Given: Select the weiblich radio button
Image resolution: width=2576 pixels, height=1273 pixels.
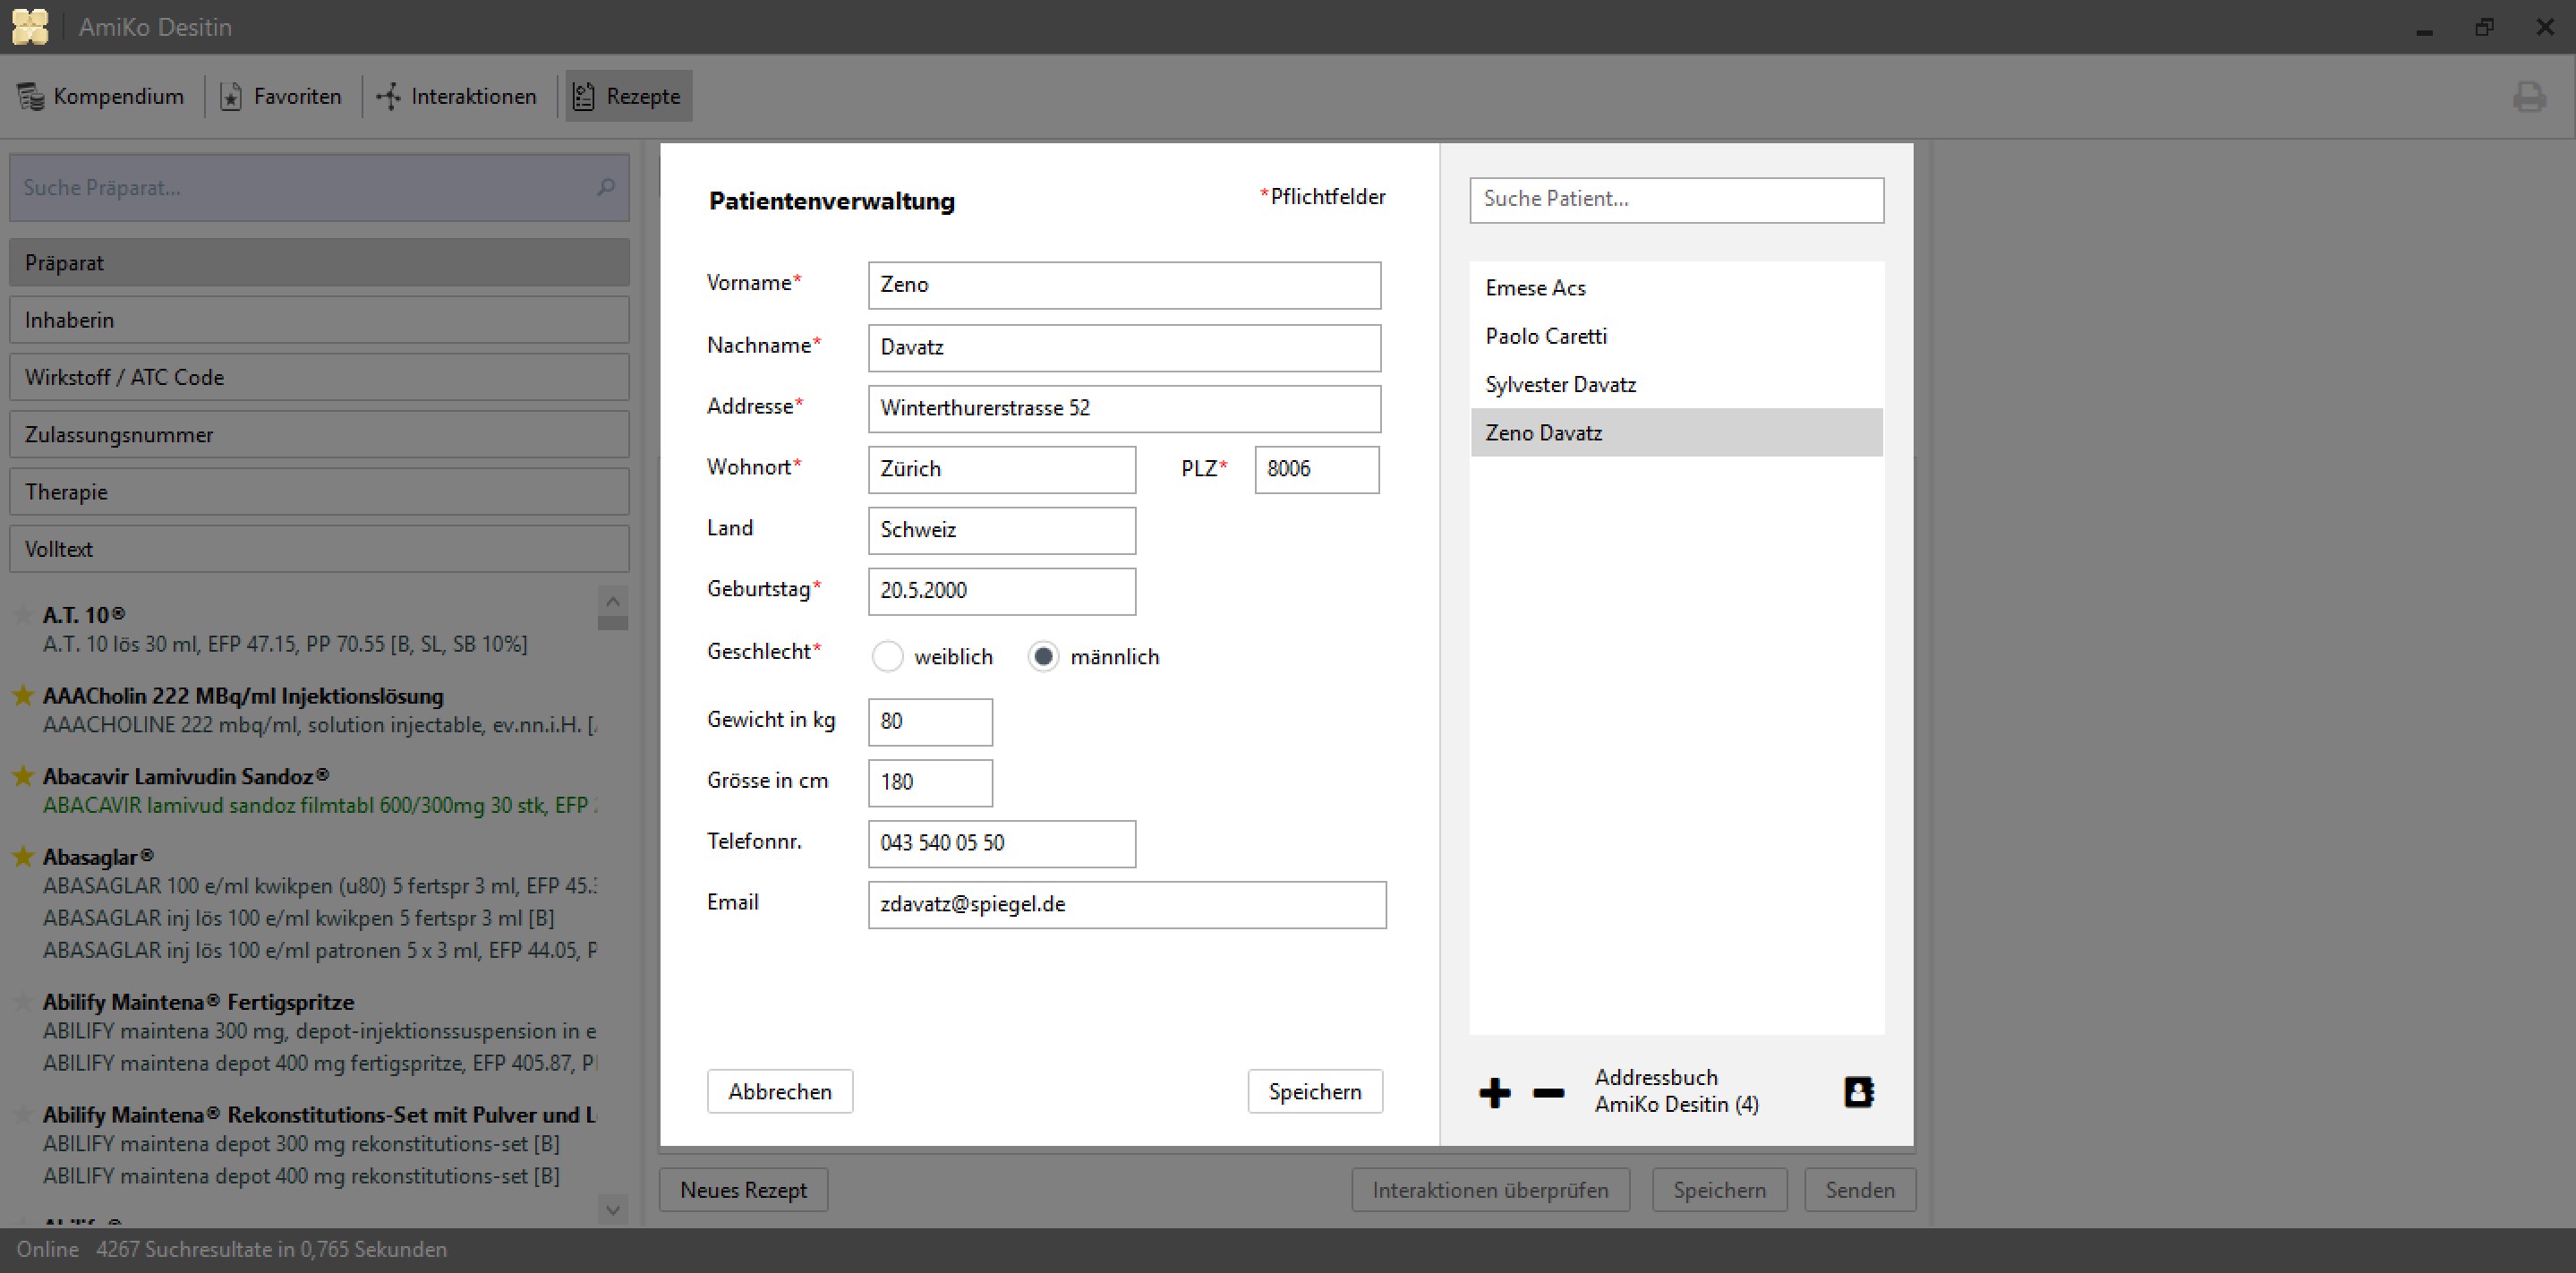Looking at the screenshot, I should pyautogui.click(x=888, y=656).
